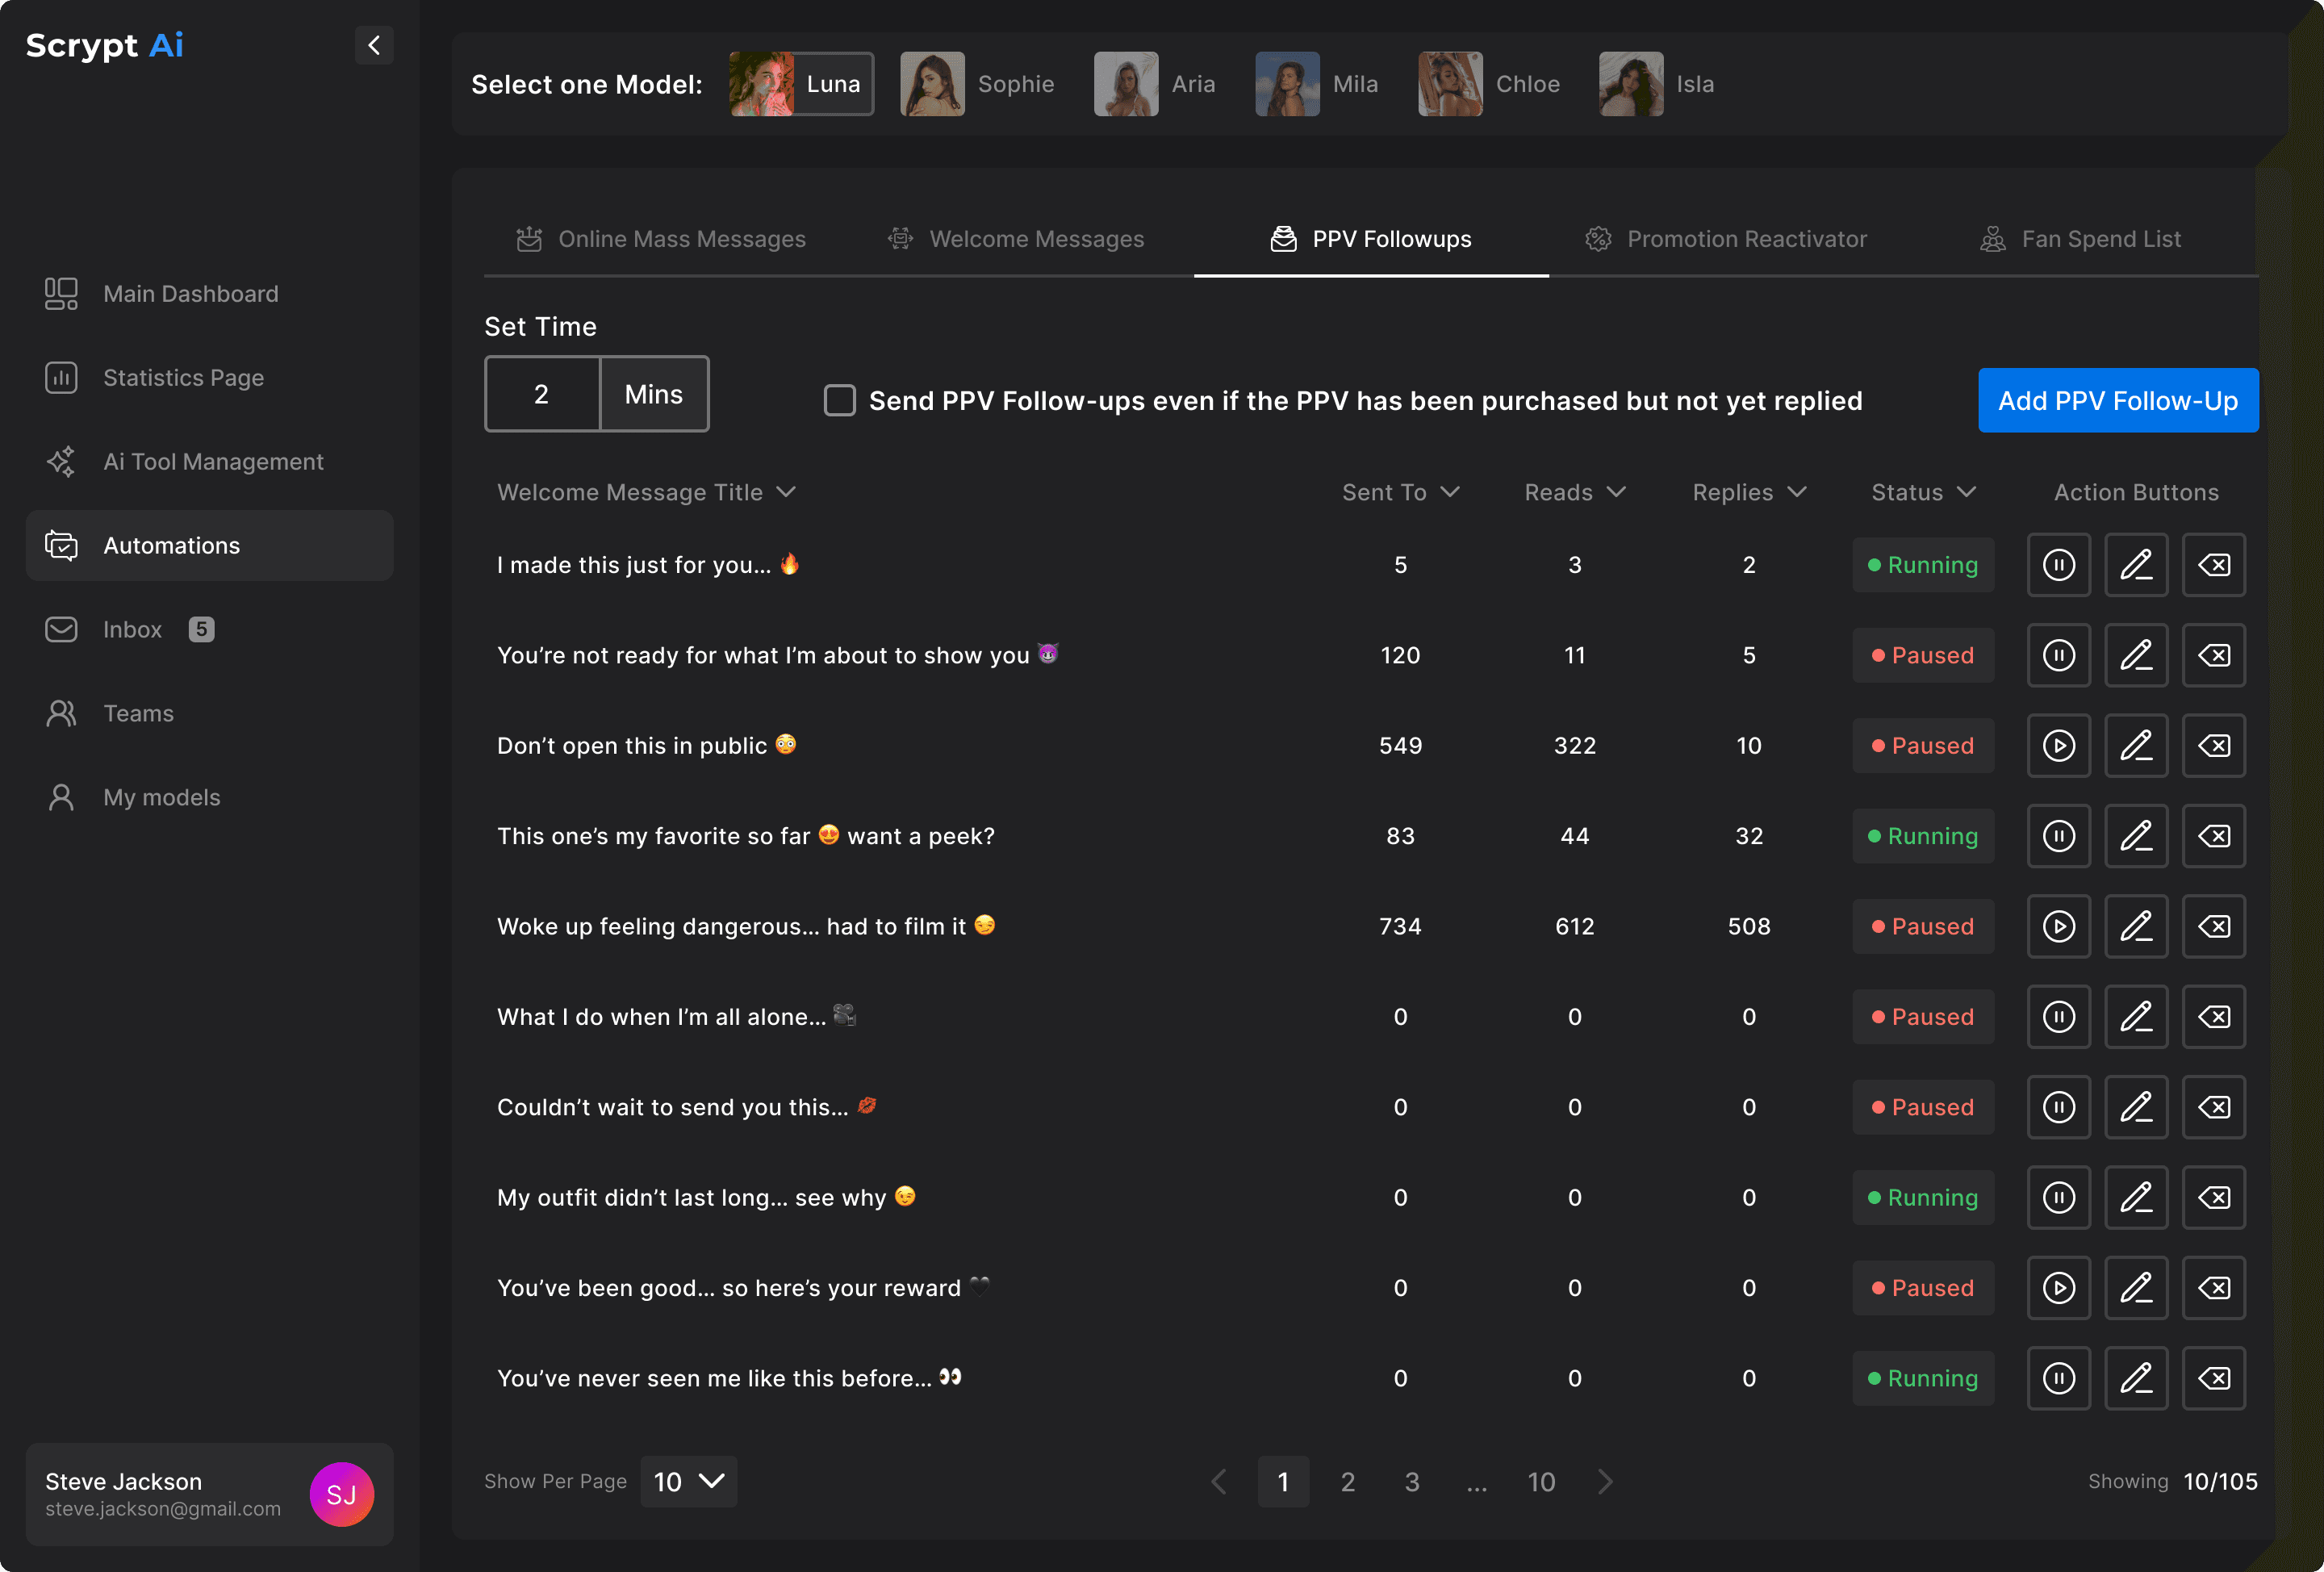Select the Sophie model thumbnail
This screenshot has height=1572, width=2324.
pos(932,84)
